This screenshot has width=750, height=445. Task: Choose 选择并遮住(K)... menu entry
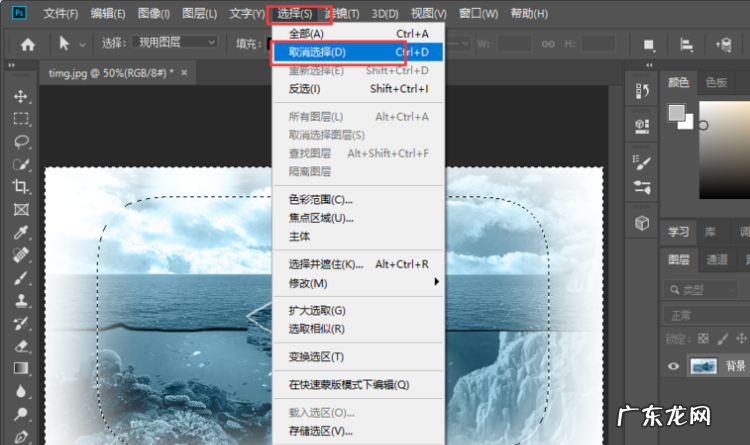point(358,264)
